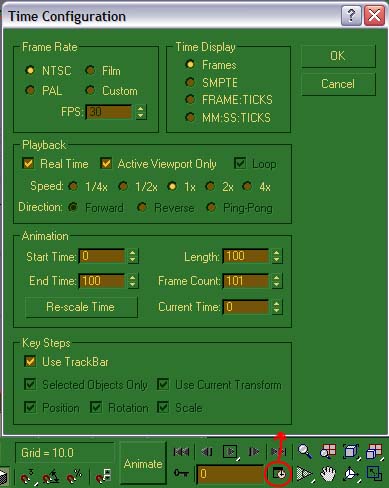
Task: Click the Next Frame button
Action: coord(254,452)
